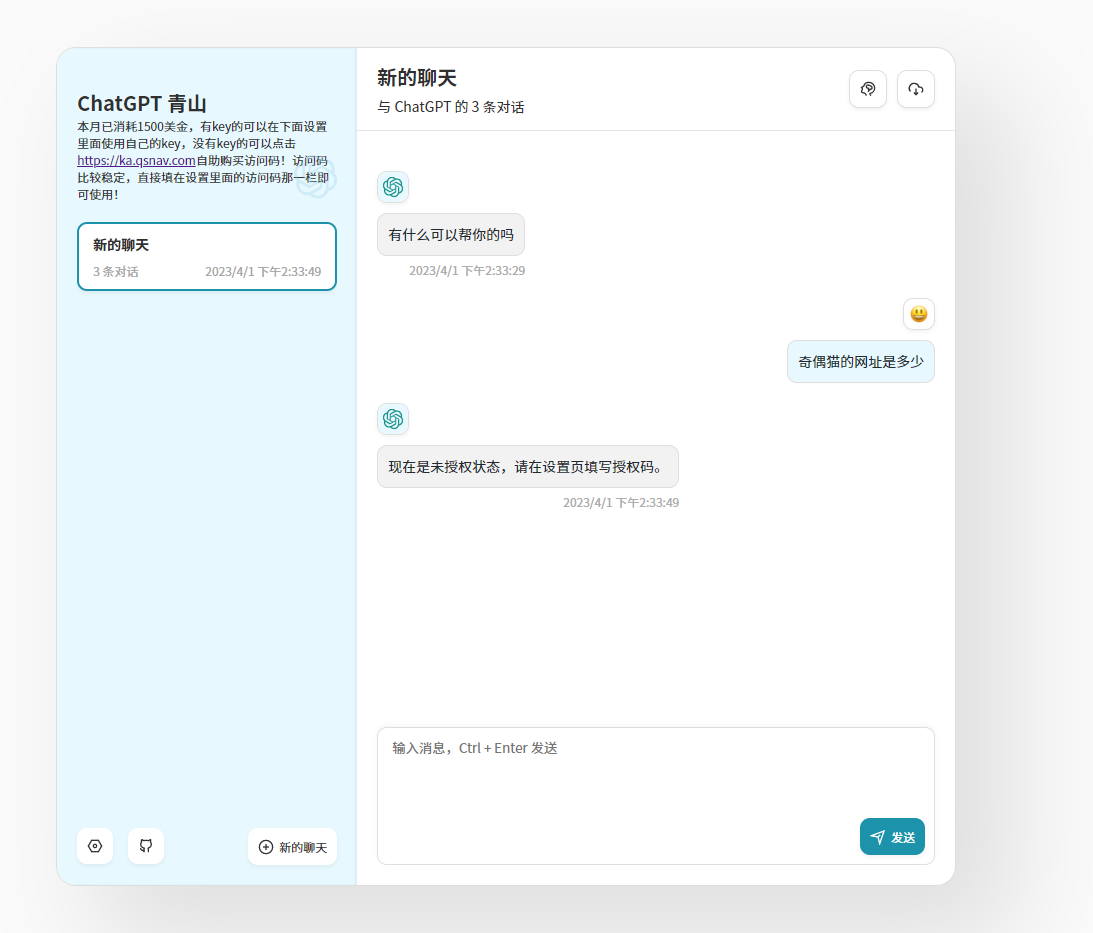Select the reply 现在是未授权状态 message

pyautogui.click(x=528, y=466)
